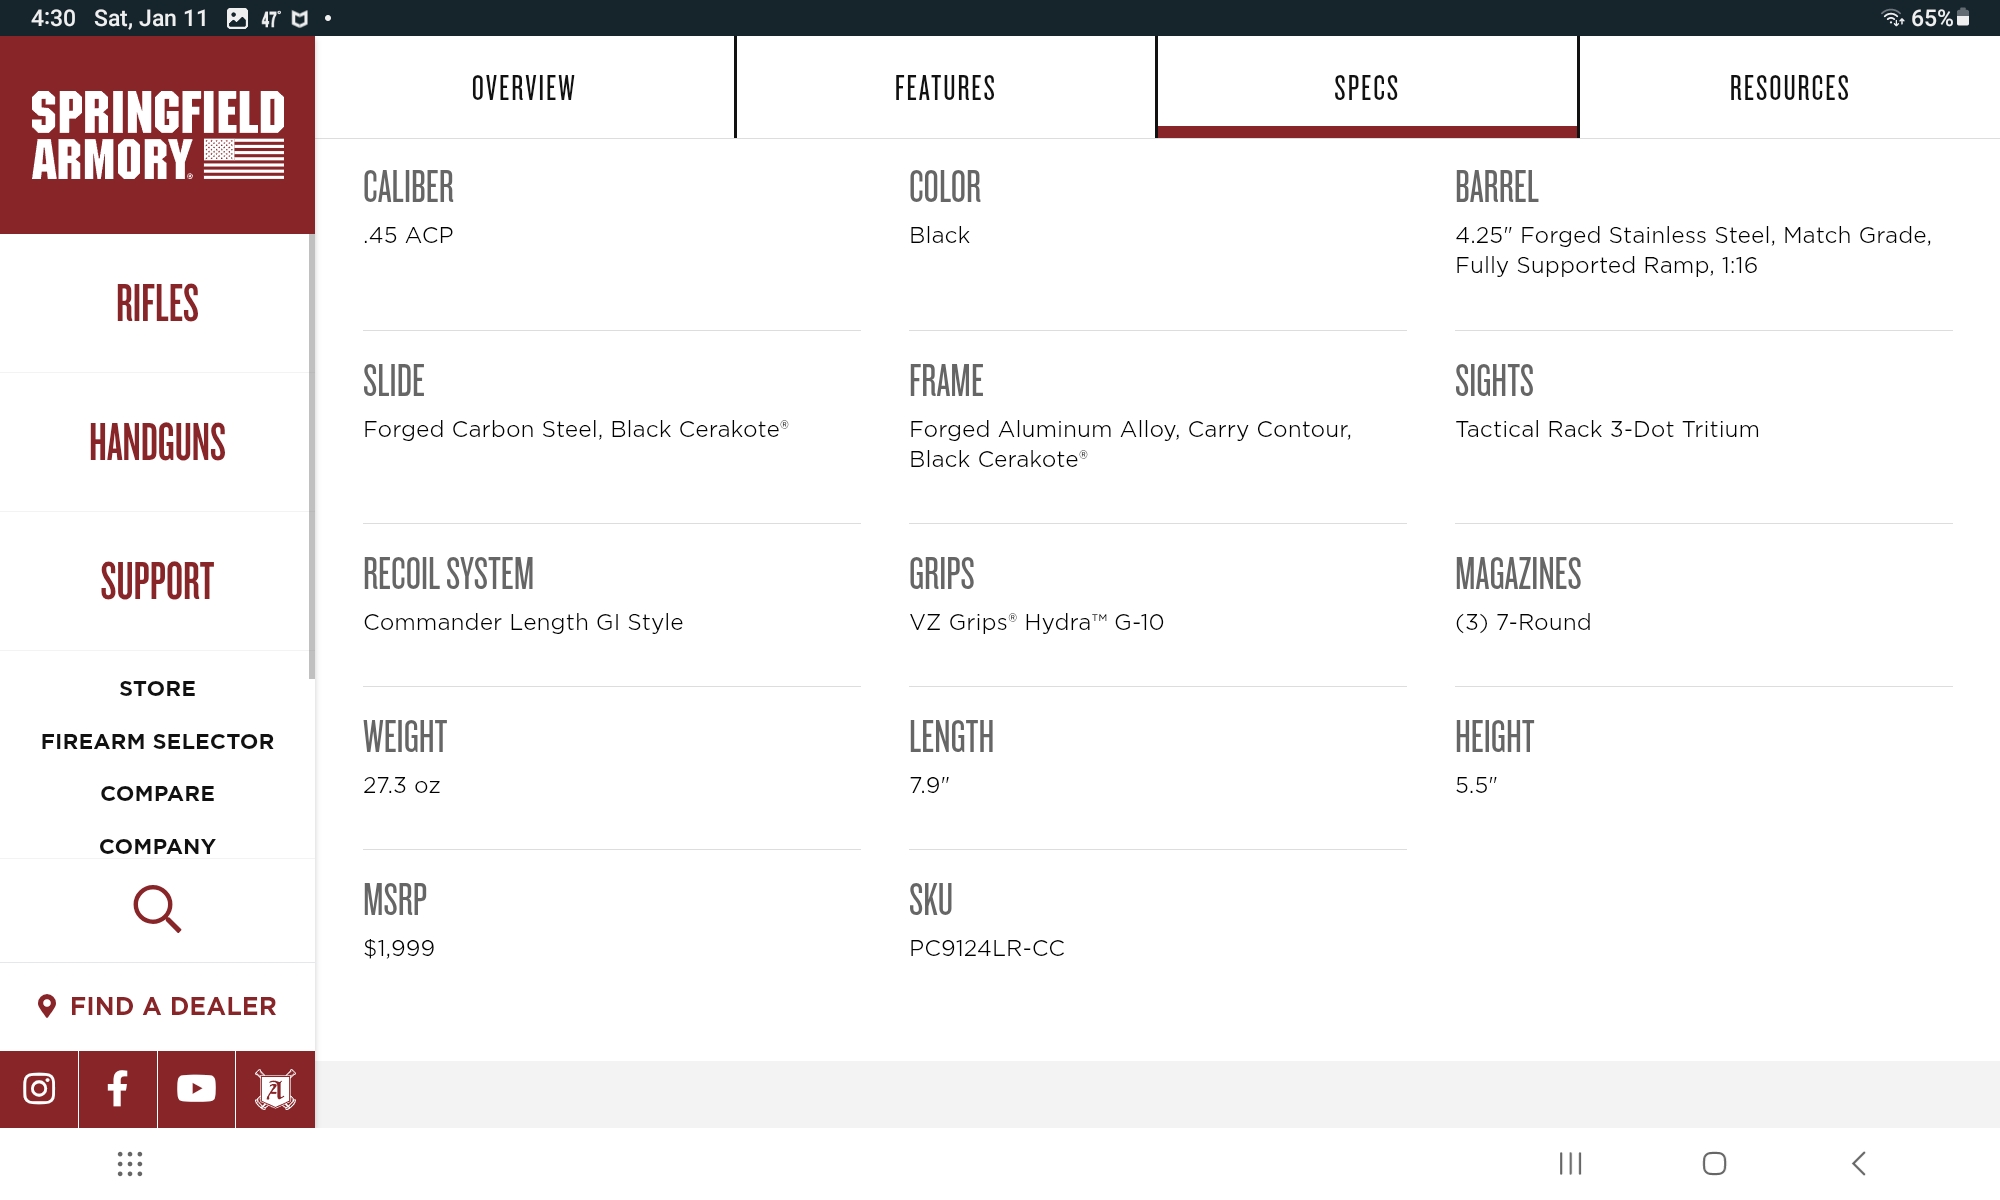Image resolution: width=2000 pixels, height=1200 pixels.
Task: Click the BARREL heading
Action: click(x=1496, y=187)
